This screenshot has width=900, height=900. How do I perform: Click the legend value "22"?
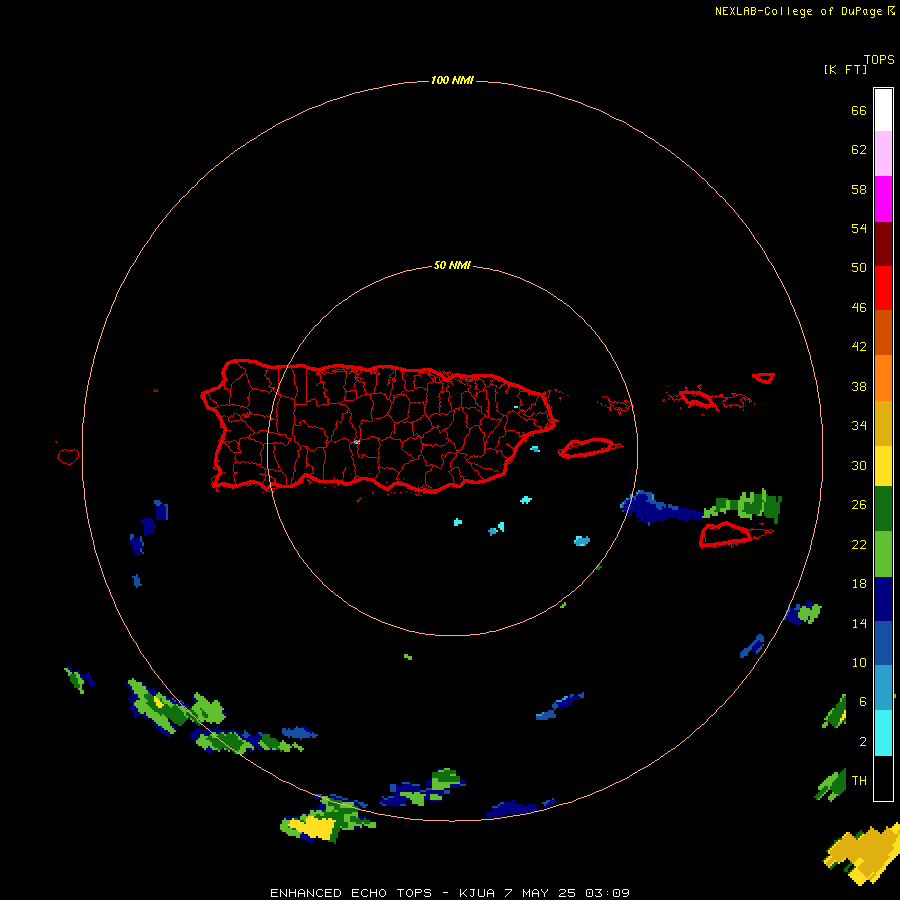tap(859, 544)
